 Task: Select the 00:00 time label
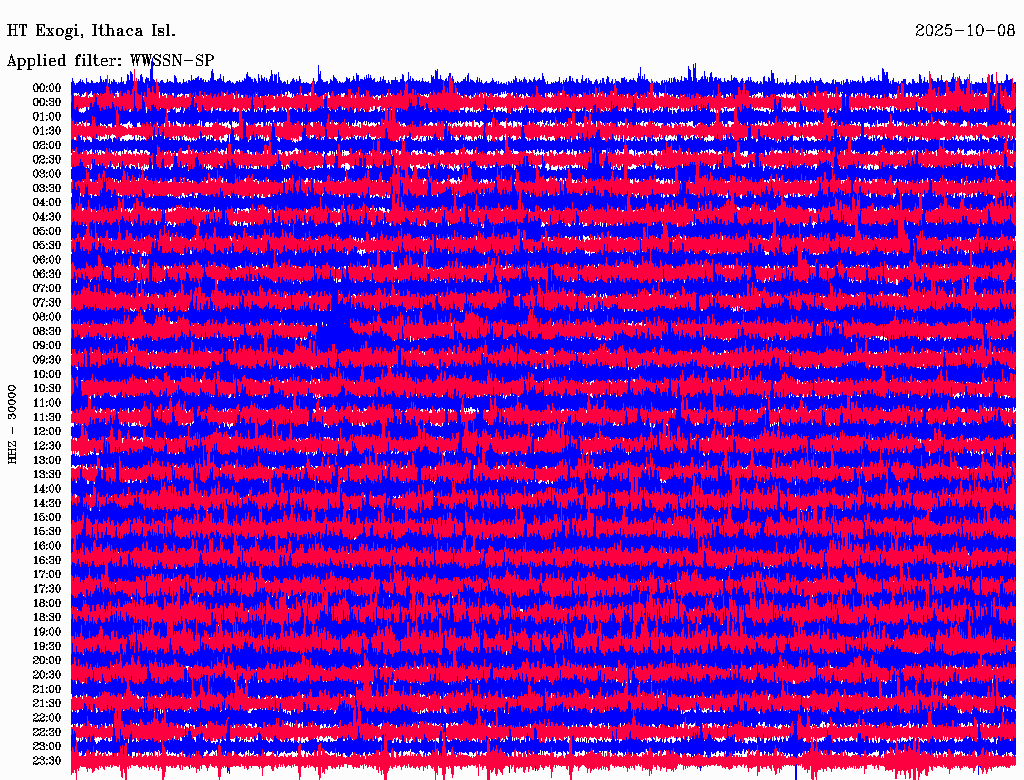[x=47, y=88]
